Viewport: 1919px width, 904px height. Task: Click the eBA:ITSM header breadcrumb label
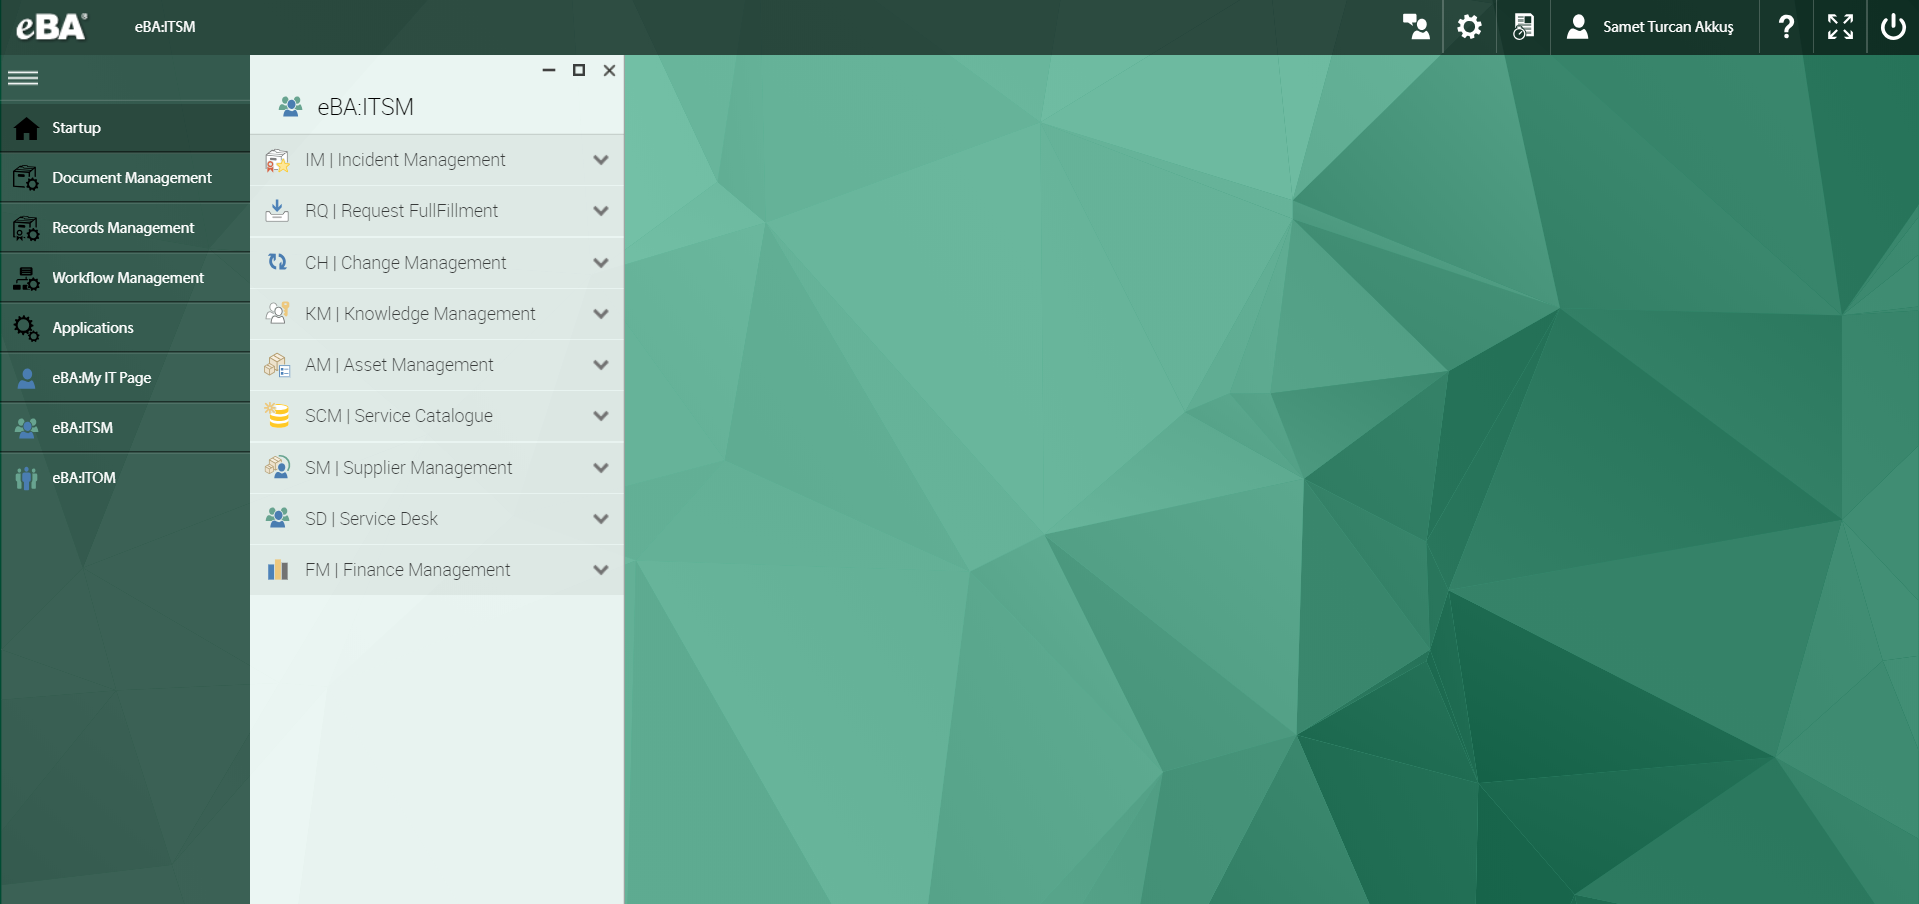tap(165, 27)
